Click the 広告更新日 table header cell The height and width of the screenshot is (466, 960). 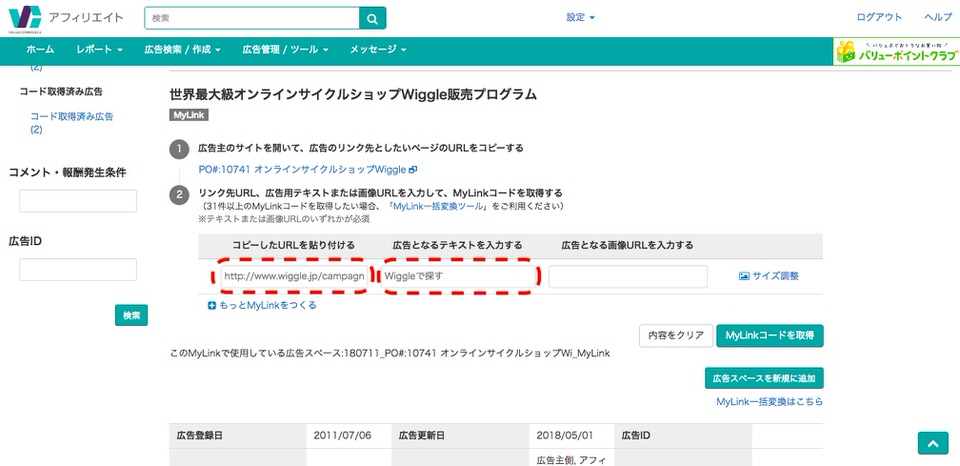click(460, 435)
